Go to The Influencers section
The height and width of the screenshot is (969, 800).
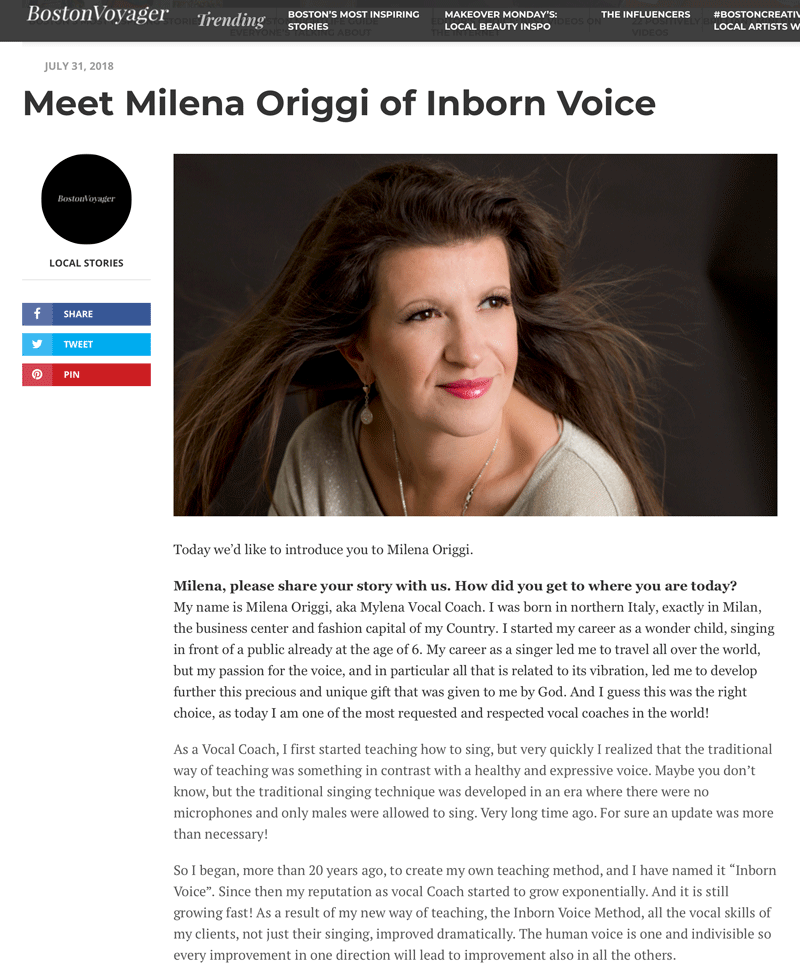[x=646, y=14]
